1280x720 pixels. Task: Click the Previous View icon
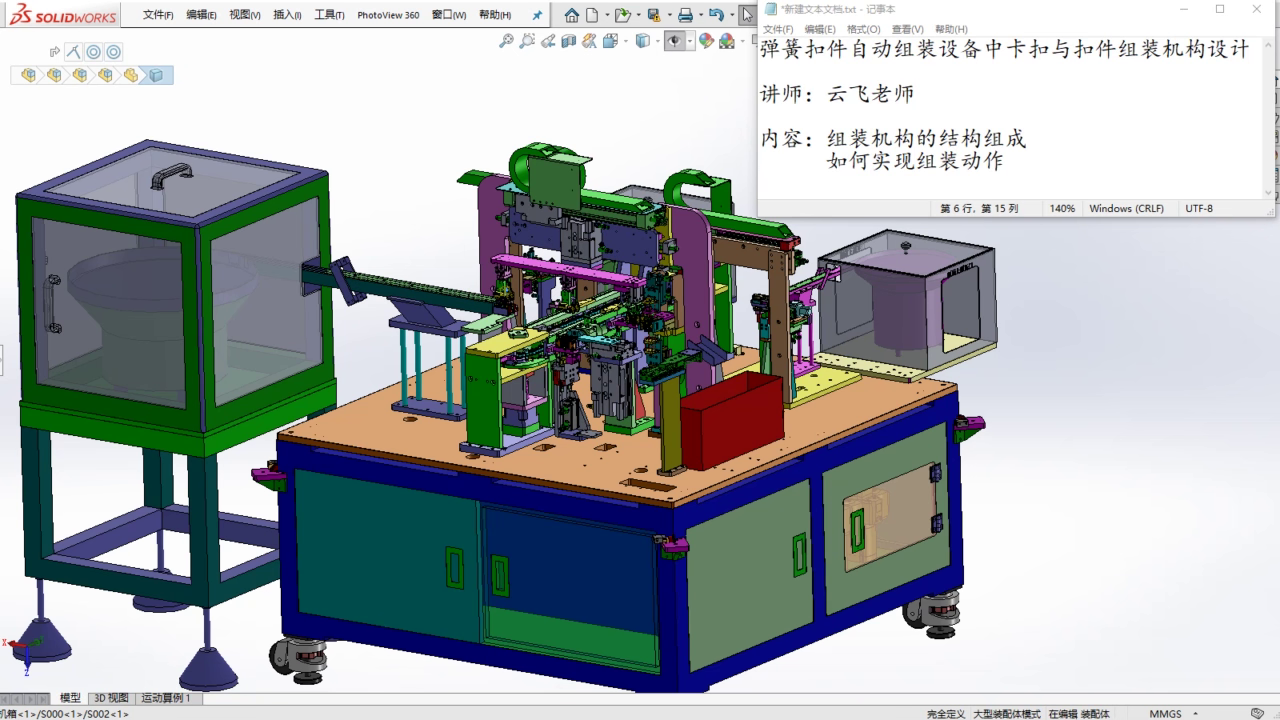point(548,41)
